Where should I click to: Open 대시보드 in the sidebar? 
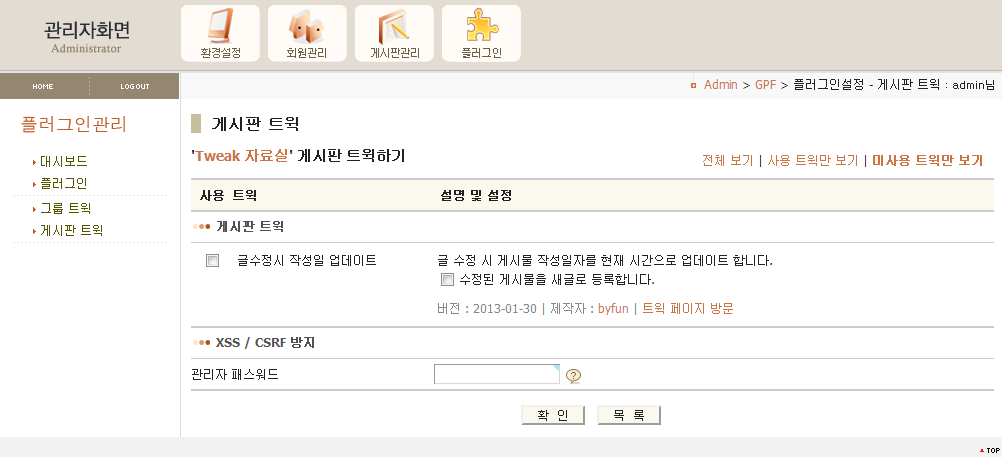(x=63, y=161)
